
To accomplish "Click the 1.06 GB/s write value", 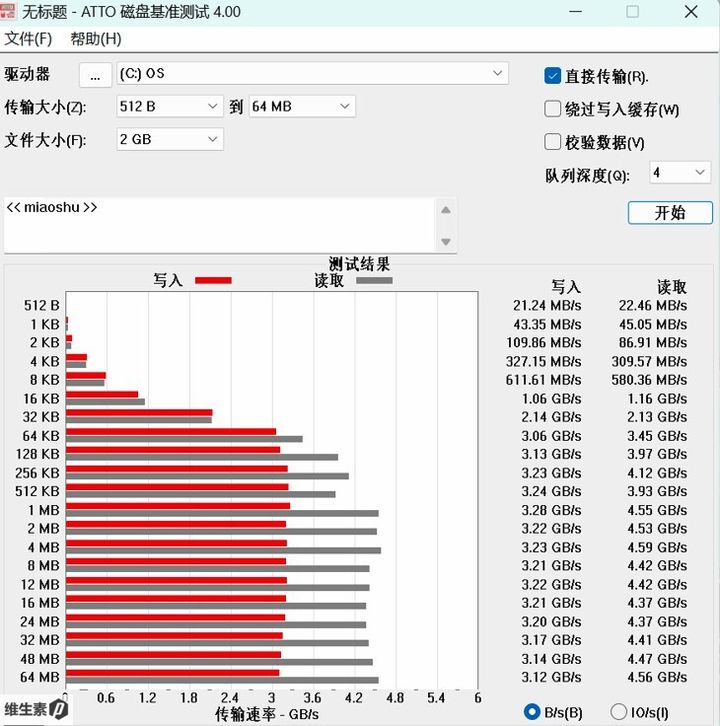I will (x=551, y=399).
